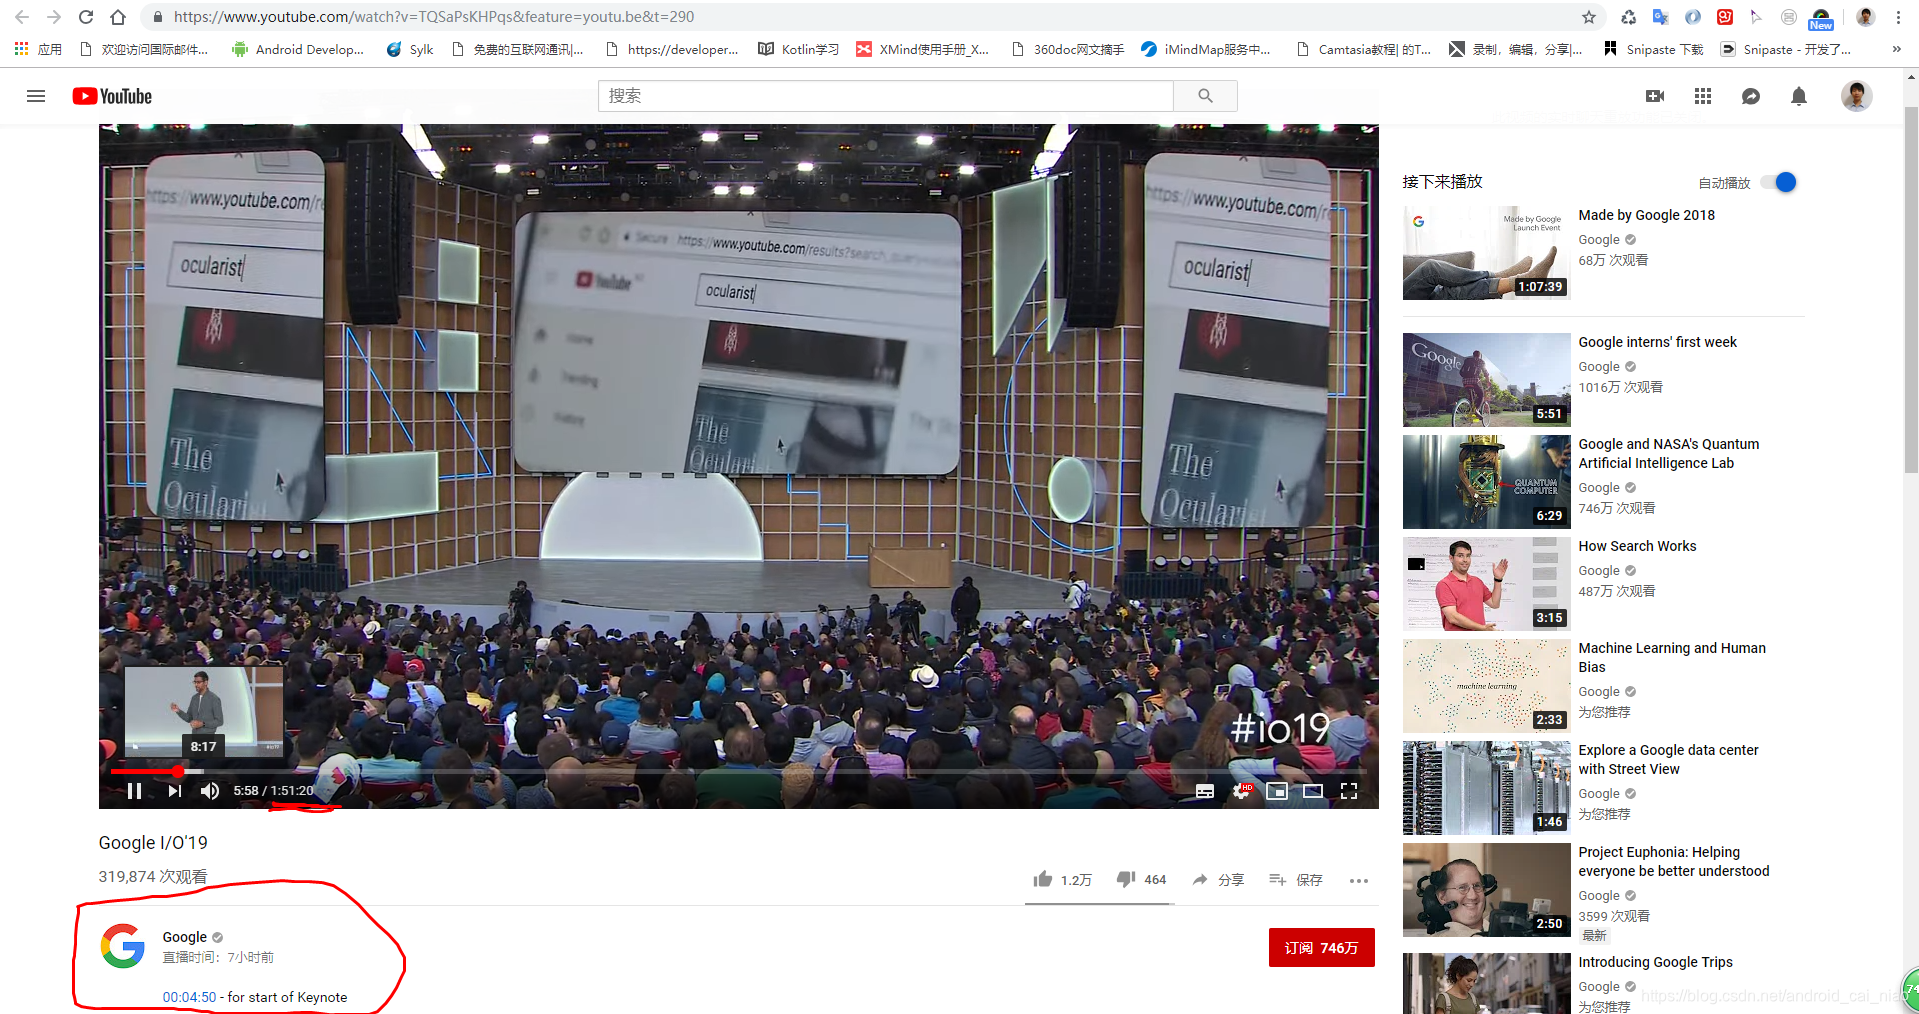Open create video camera icon
The height and width of the screenshot is (1014, 1919).
[x=1655, y=96]
